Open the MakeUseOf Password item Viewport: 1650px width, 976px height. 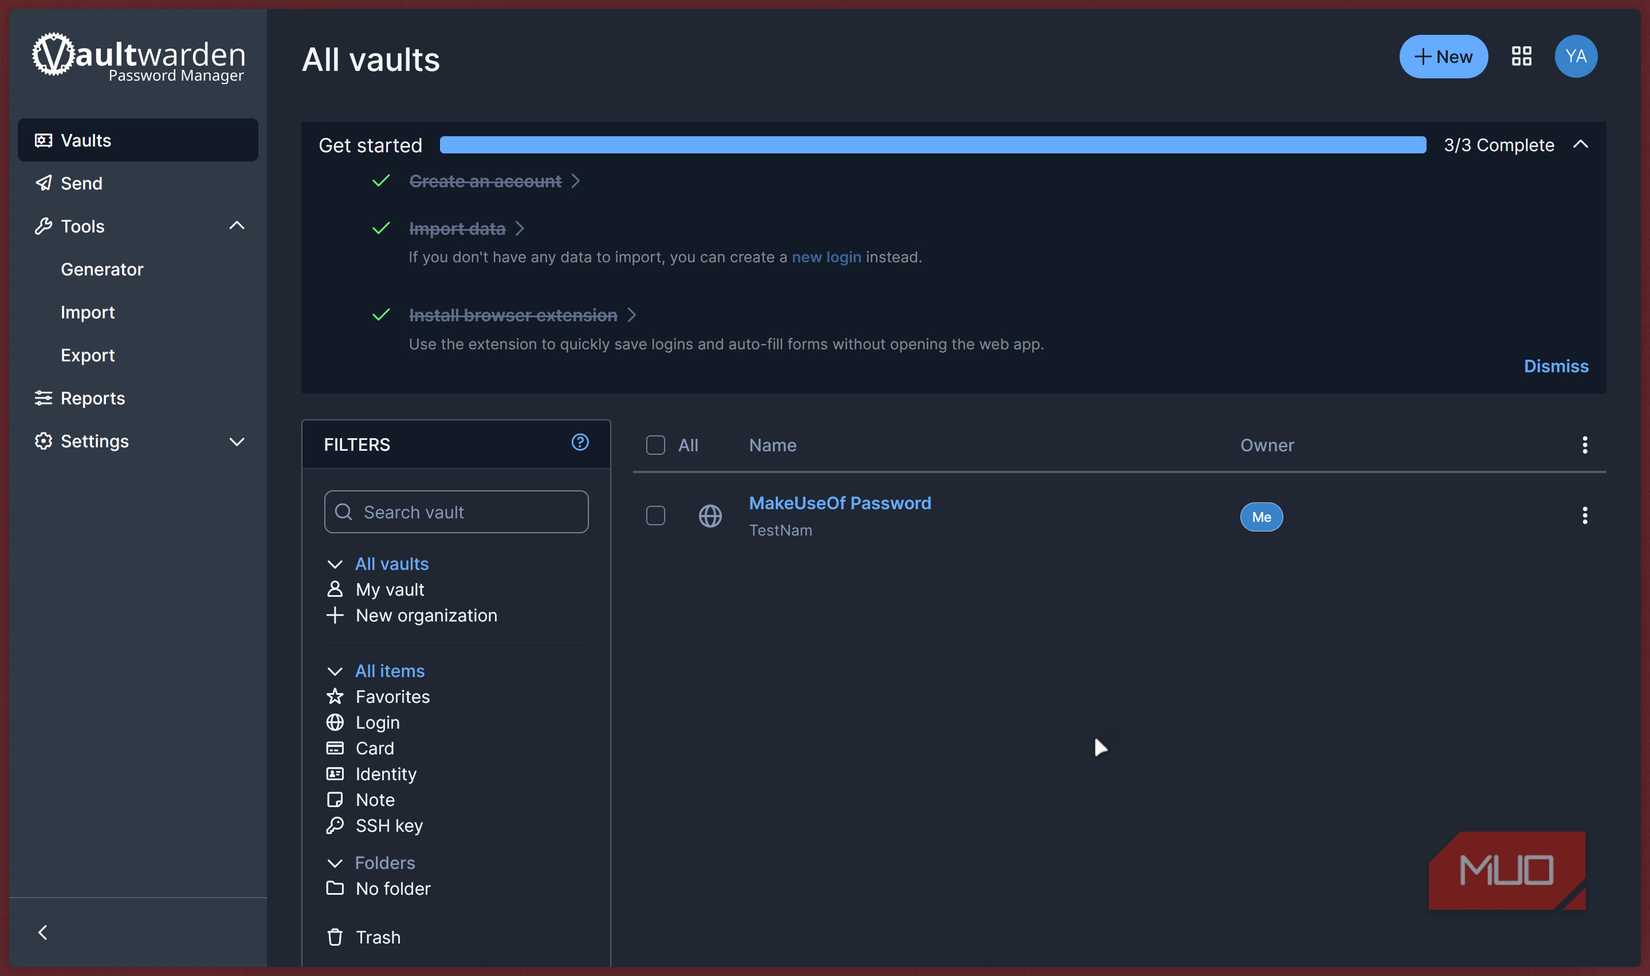(x=840, y=503)
